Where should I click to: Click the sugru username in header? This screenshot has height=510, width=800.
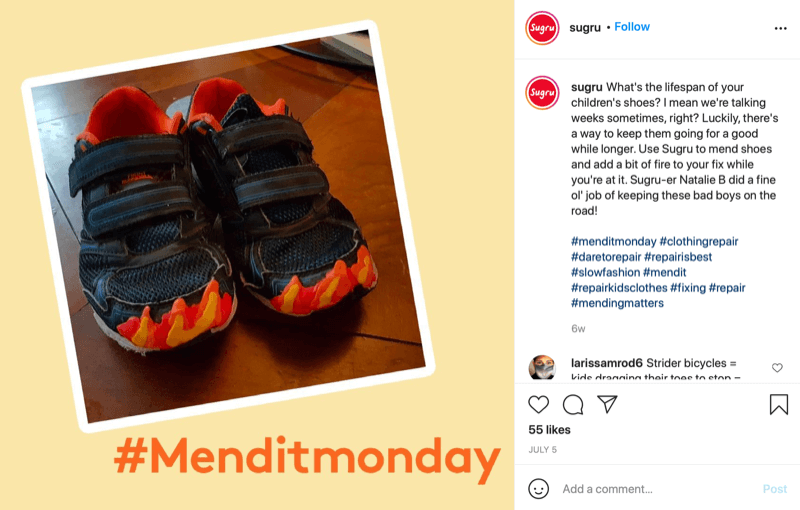point(585,28)
